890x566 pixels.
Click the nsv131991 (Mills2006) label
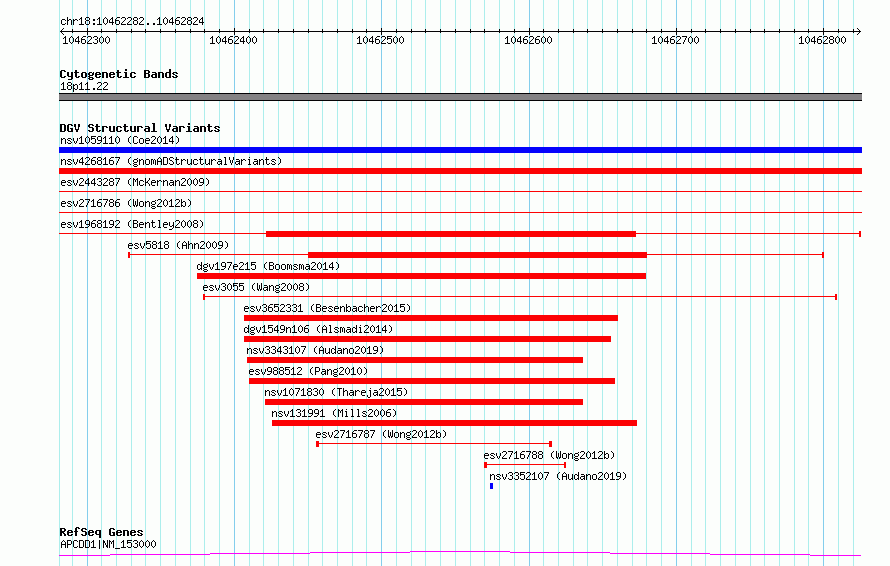(334, 413)
